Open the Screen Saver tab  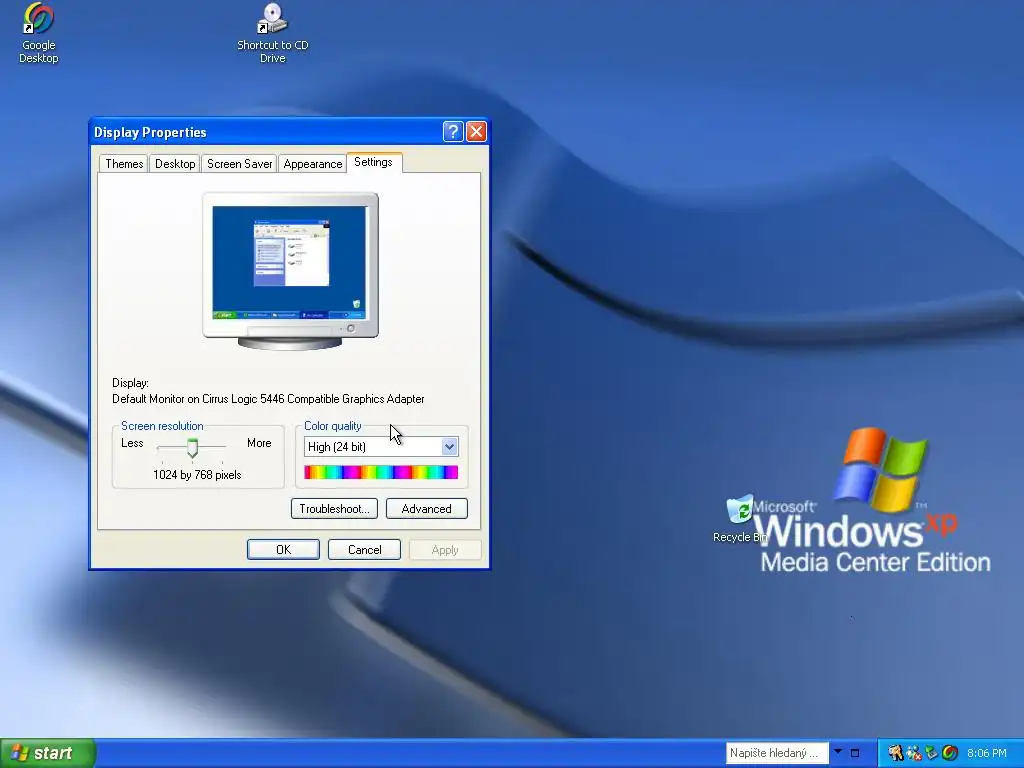(x=239, y=164)
